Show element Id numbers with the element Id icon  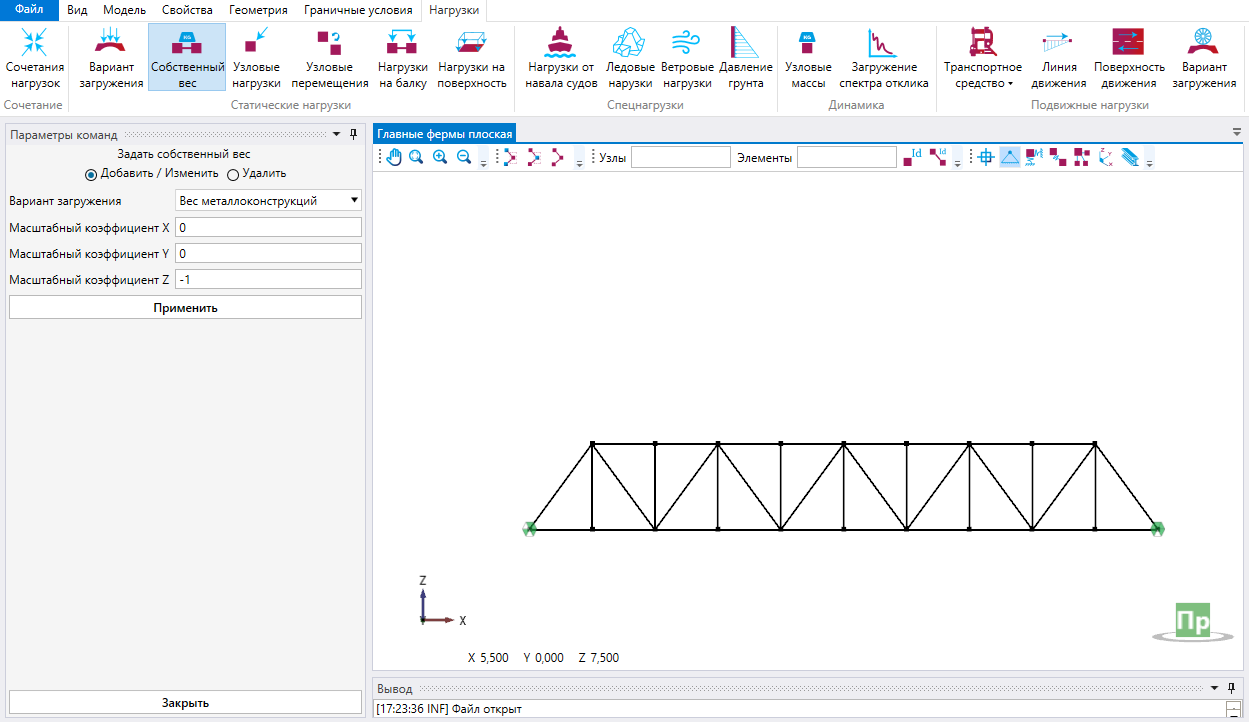pos(938,157)
